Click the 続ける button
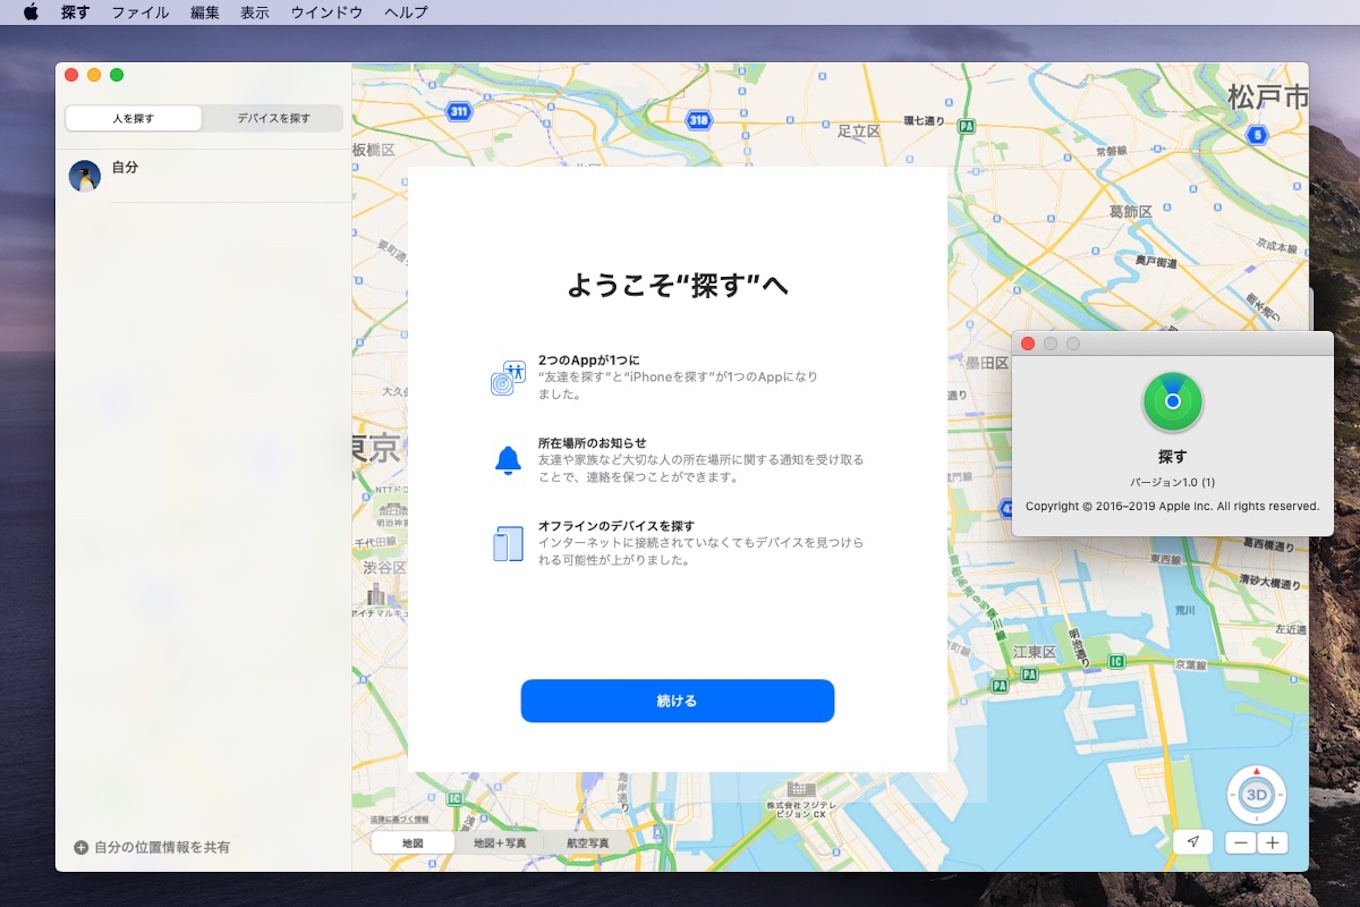The width and height of the screenshot is (1360, 907). pyautogui.click(x=677, y=701)
